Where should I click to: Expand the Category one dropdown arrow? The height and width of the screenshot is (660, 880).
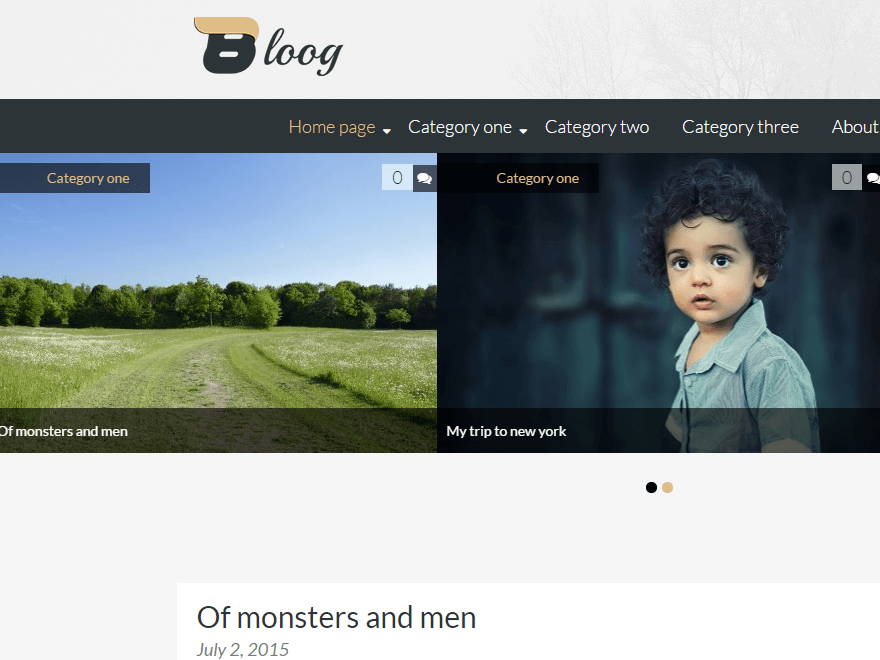pos(523,131)
